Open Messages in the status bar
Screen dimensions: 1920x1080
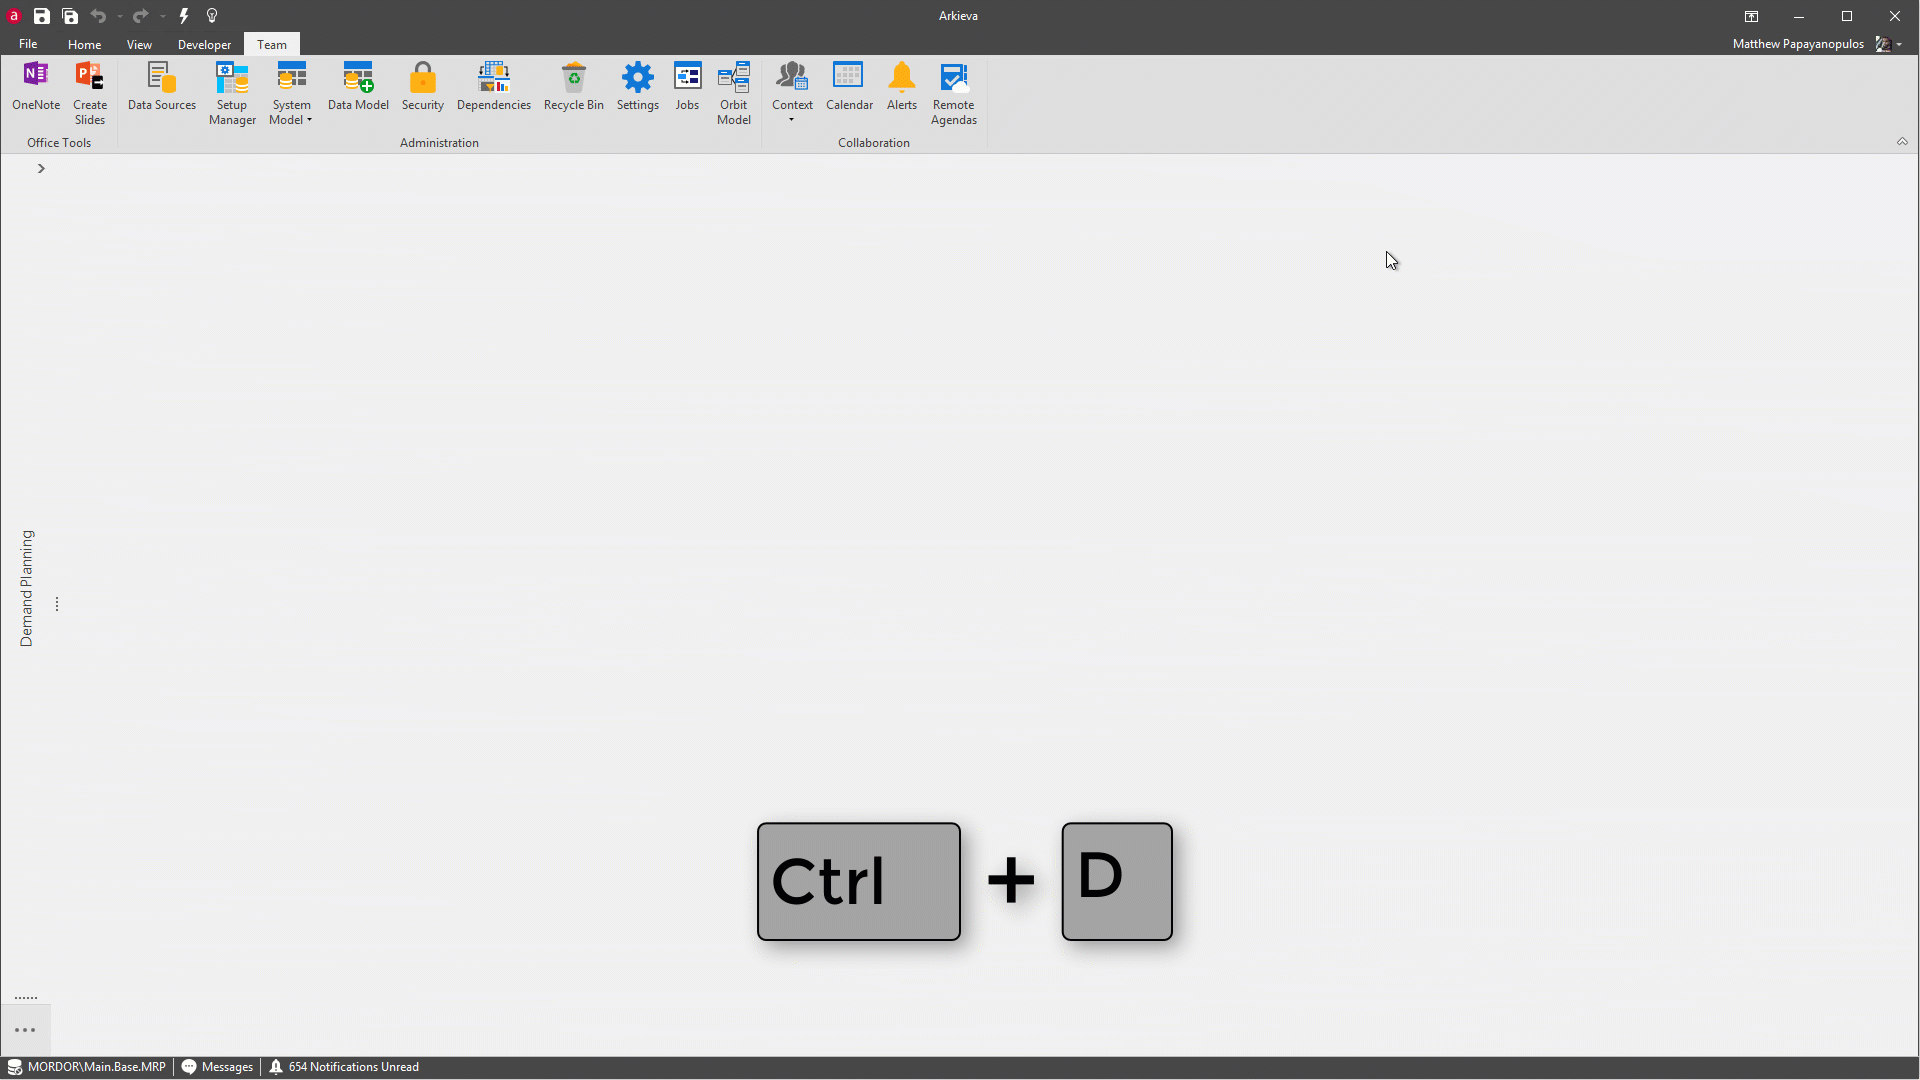click(217, 1067)
